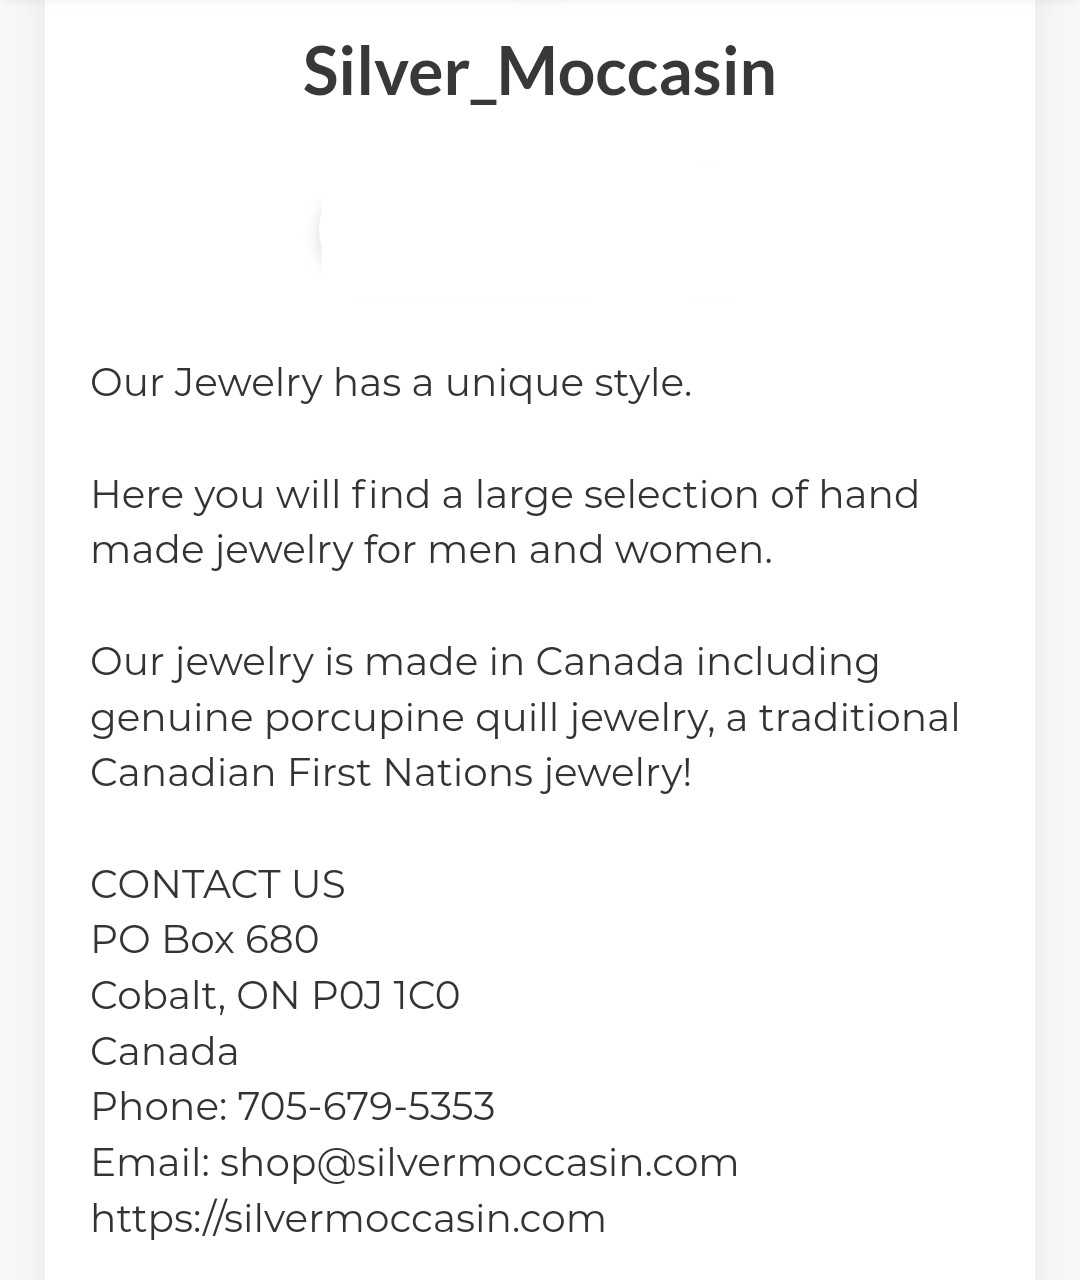
Task: Click the 'Here you will find' sentence line
Action: tap(504, 494)
